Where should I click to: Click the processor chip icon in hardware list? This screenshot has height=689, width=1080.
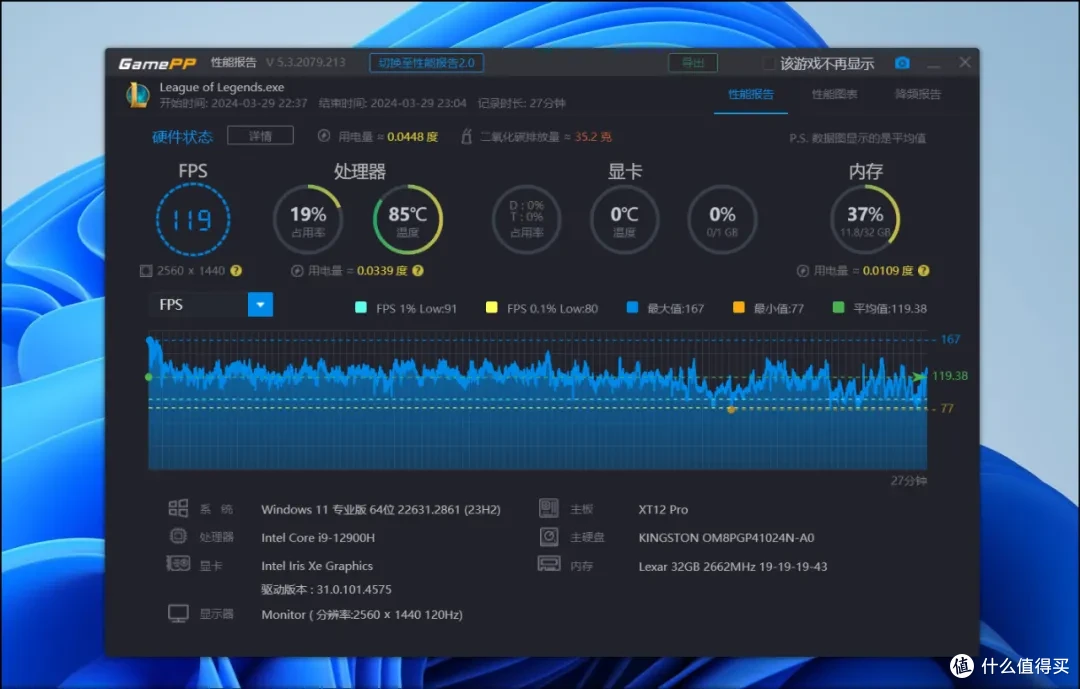coord(178,536)
